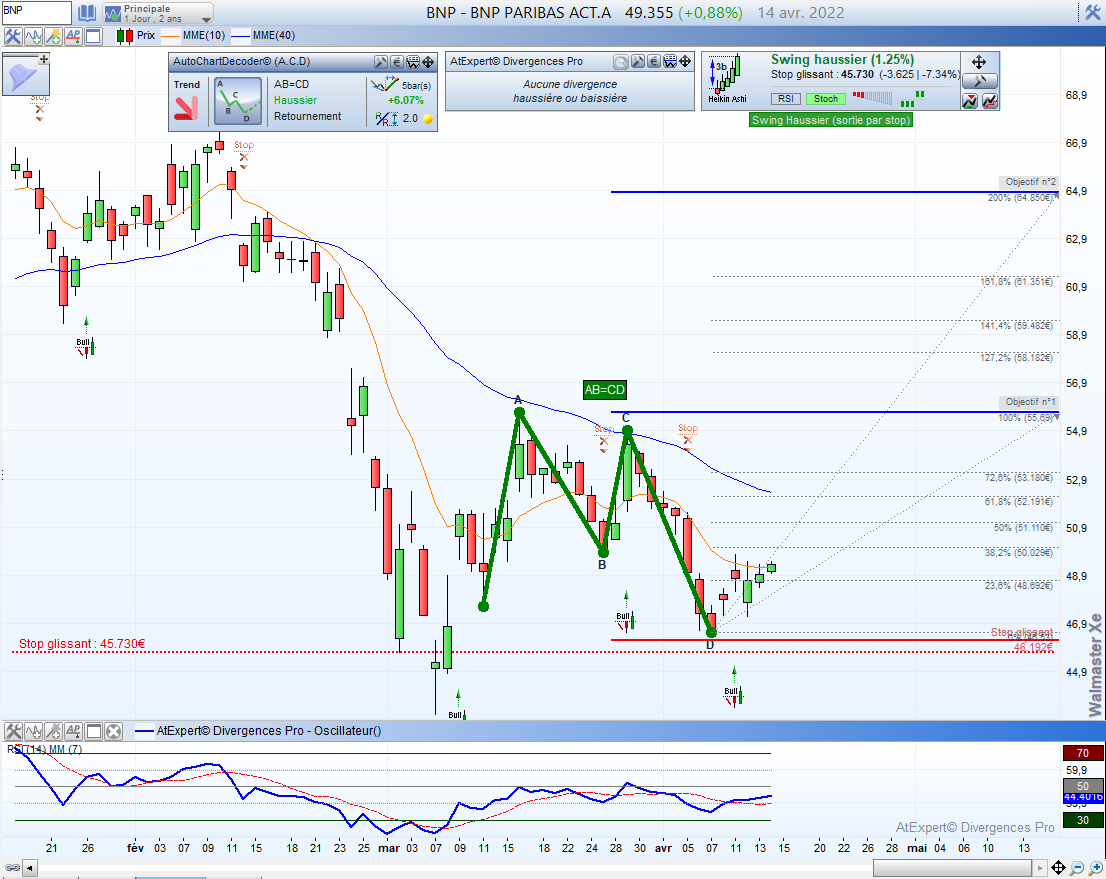Click the Prix legend label
Viewport: 1106px width, 879px height.
(146, 36)
